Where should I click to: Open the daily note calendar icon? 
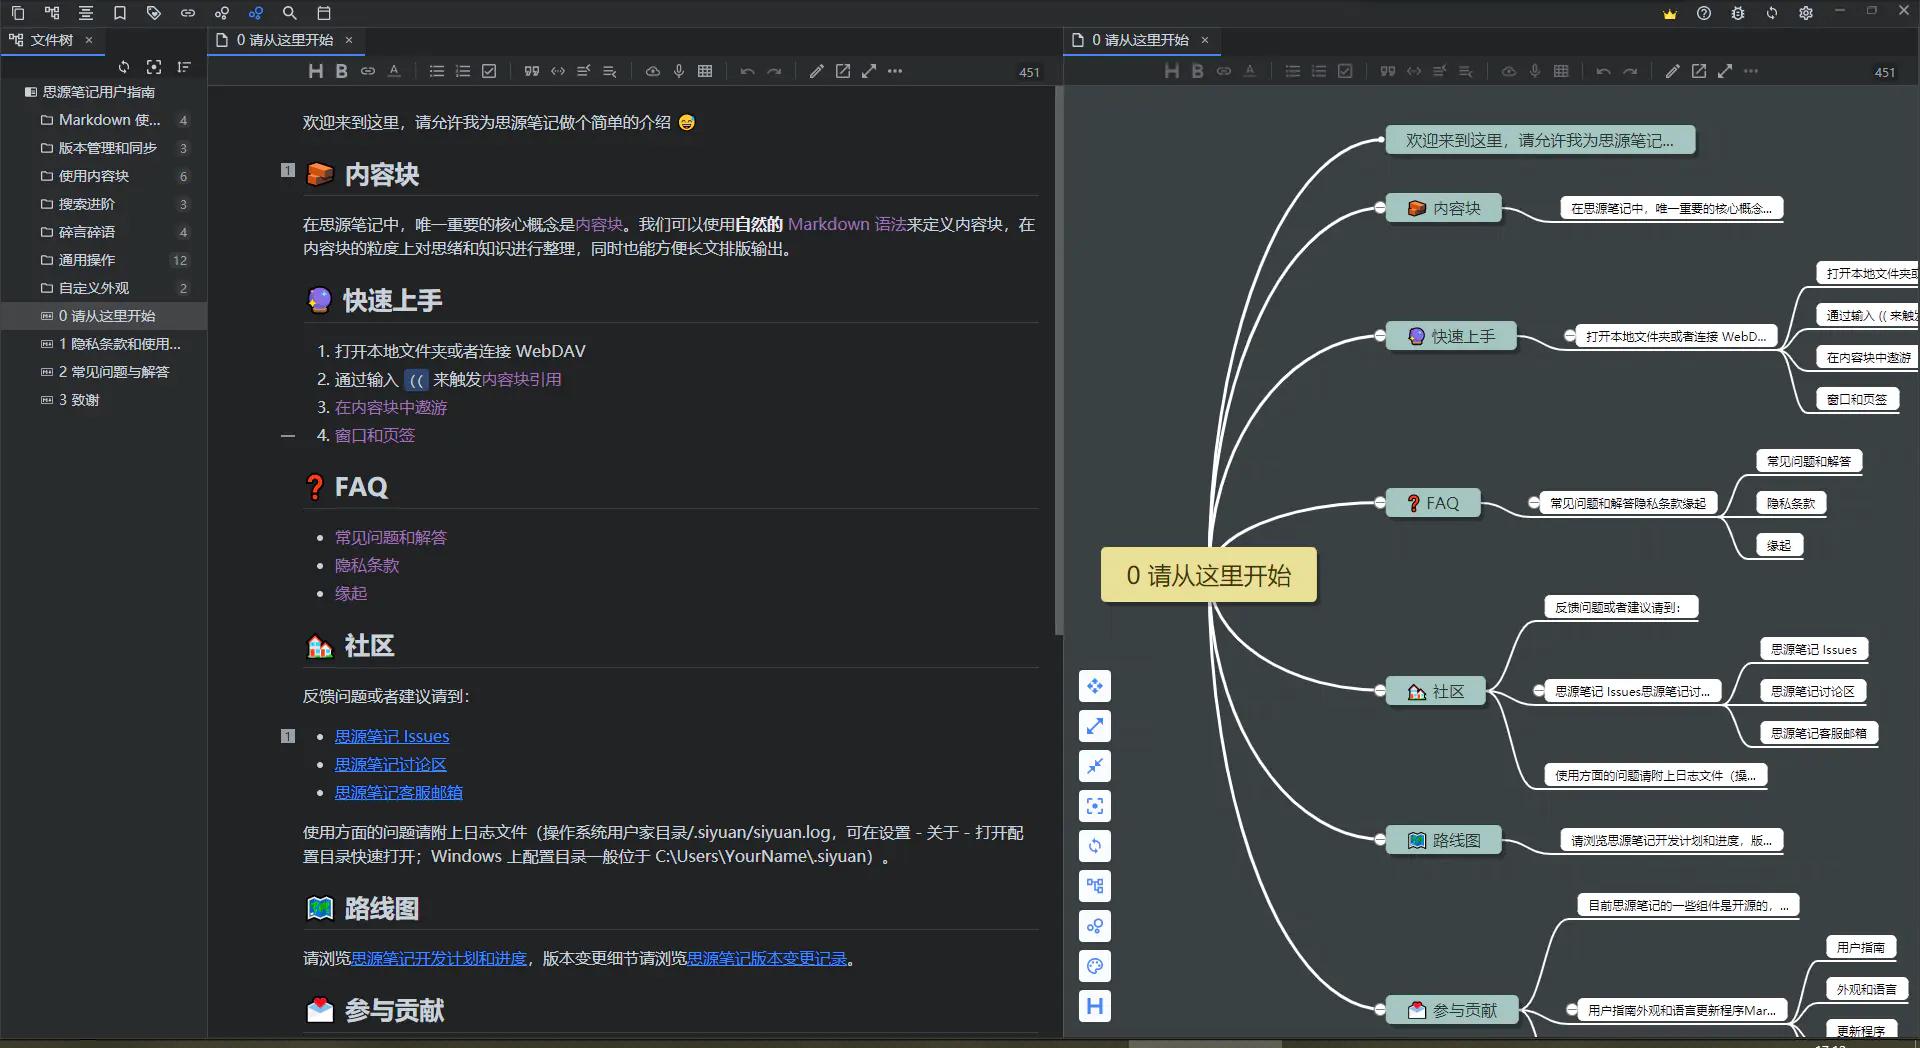pos(324,13)
